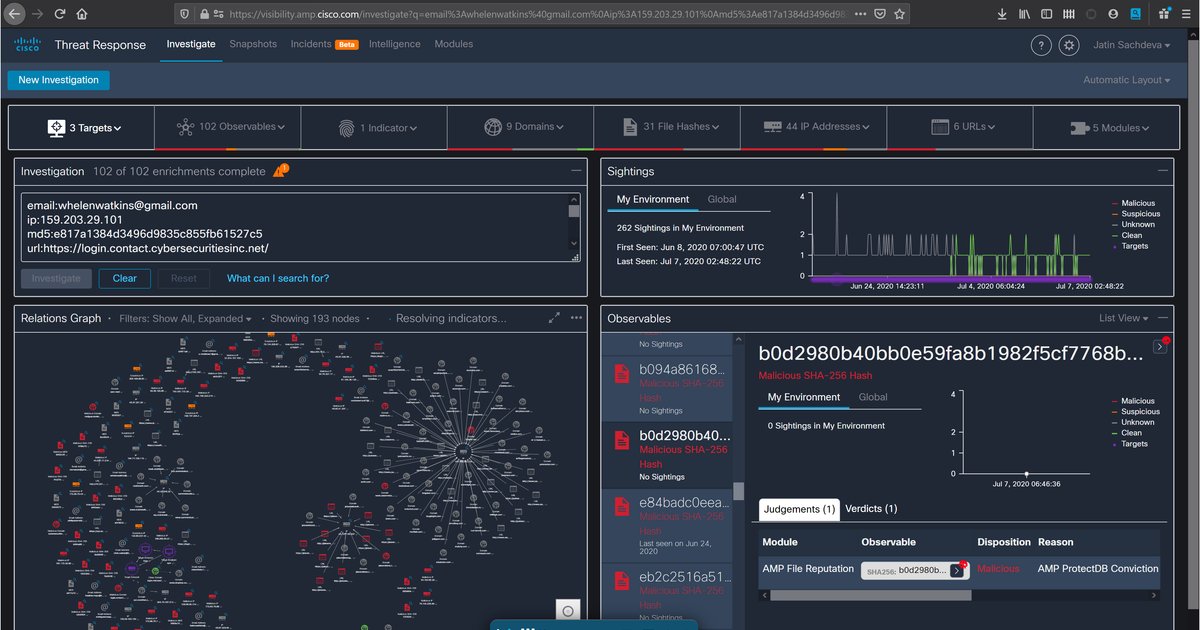Open the 6 URLs dropdown
1200x630 pixels.
click(x=962, y=127)
